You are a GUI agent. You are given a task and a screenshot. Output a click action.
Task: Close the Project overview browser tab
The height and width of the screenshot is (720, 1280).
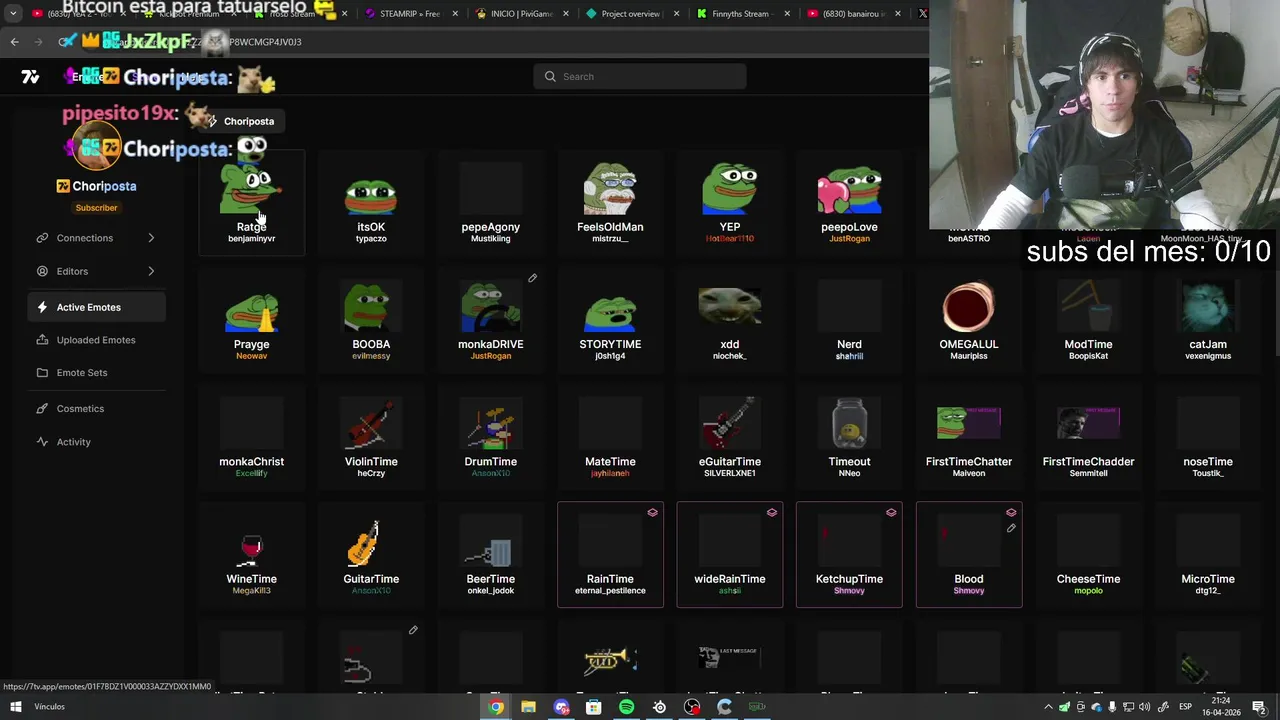(677, 14)
